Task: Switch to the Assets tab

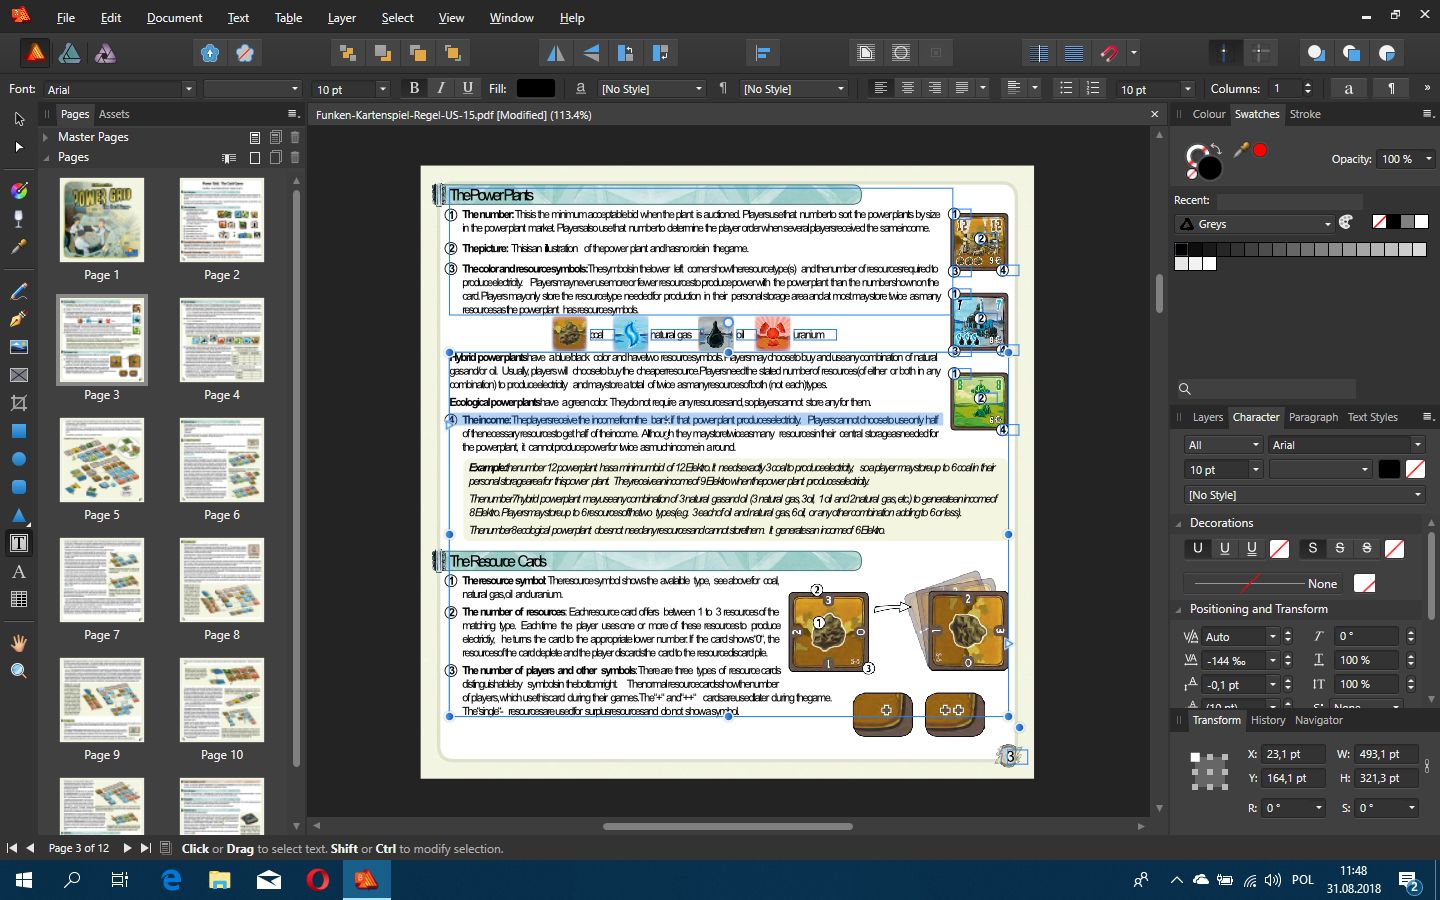Action: (x=114, y=114)
